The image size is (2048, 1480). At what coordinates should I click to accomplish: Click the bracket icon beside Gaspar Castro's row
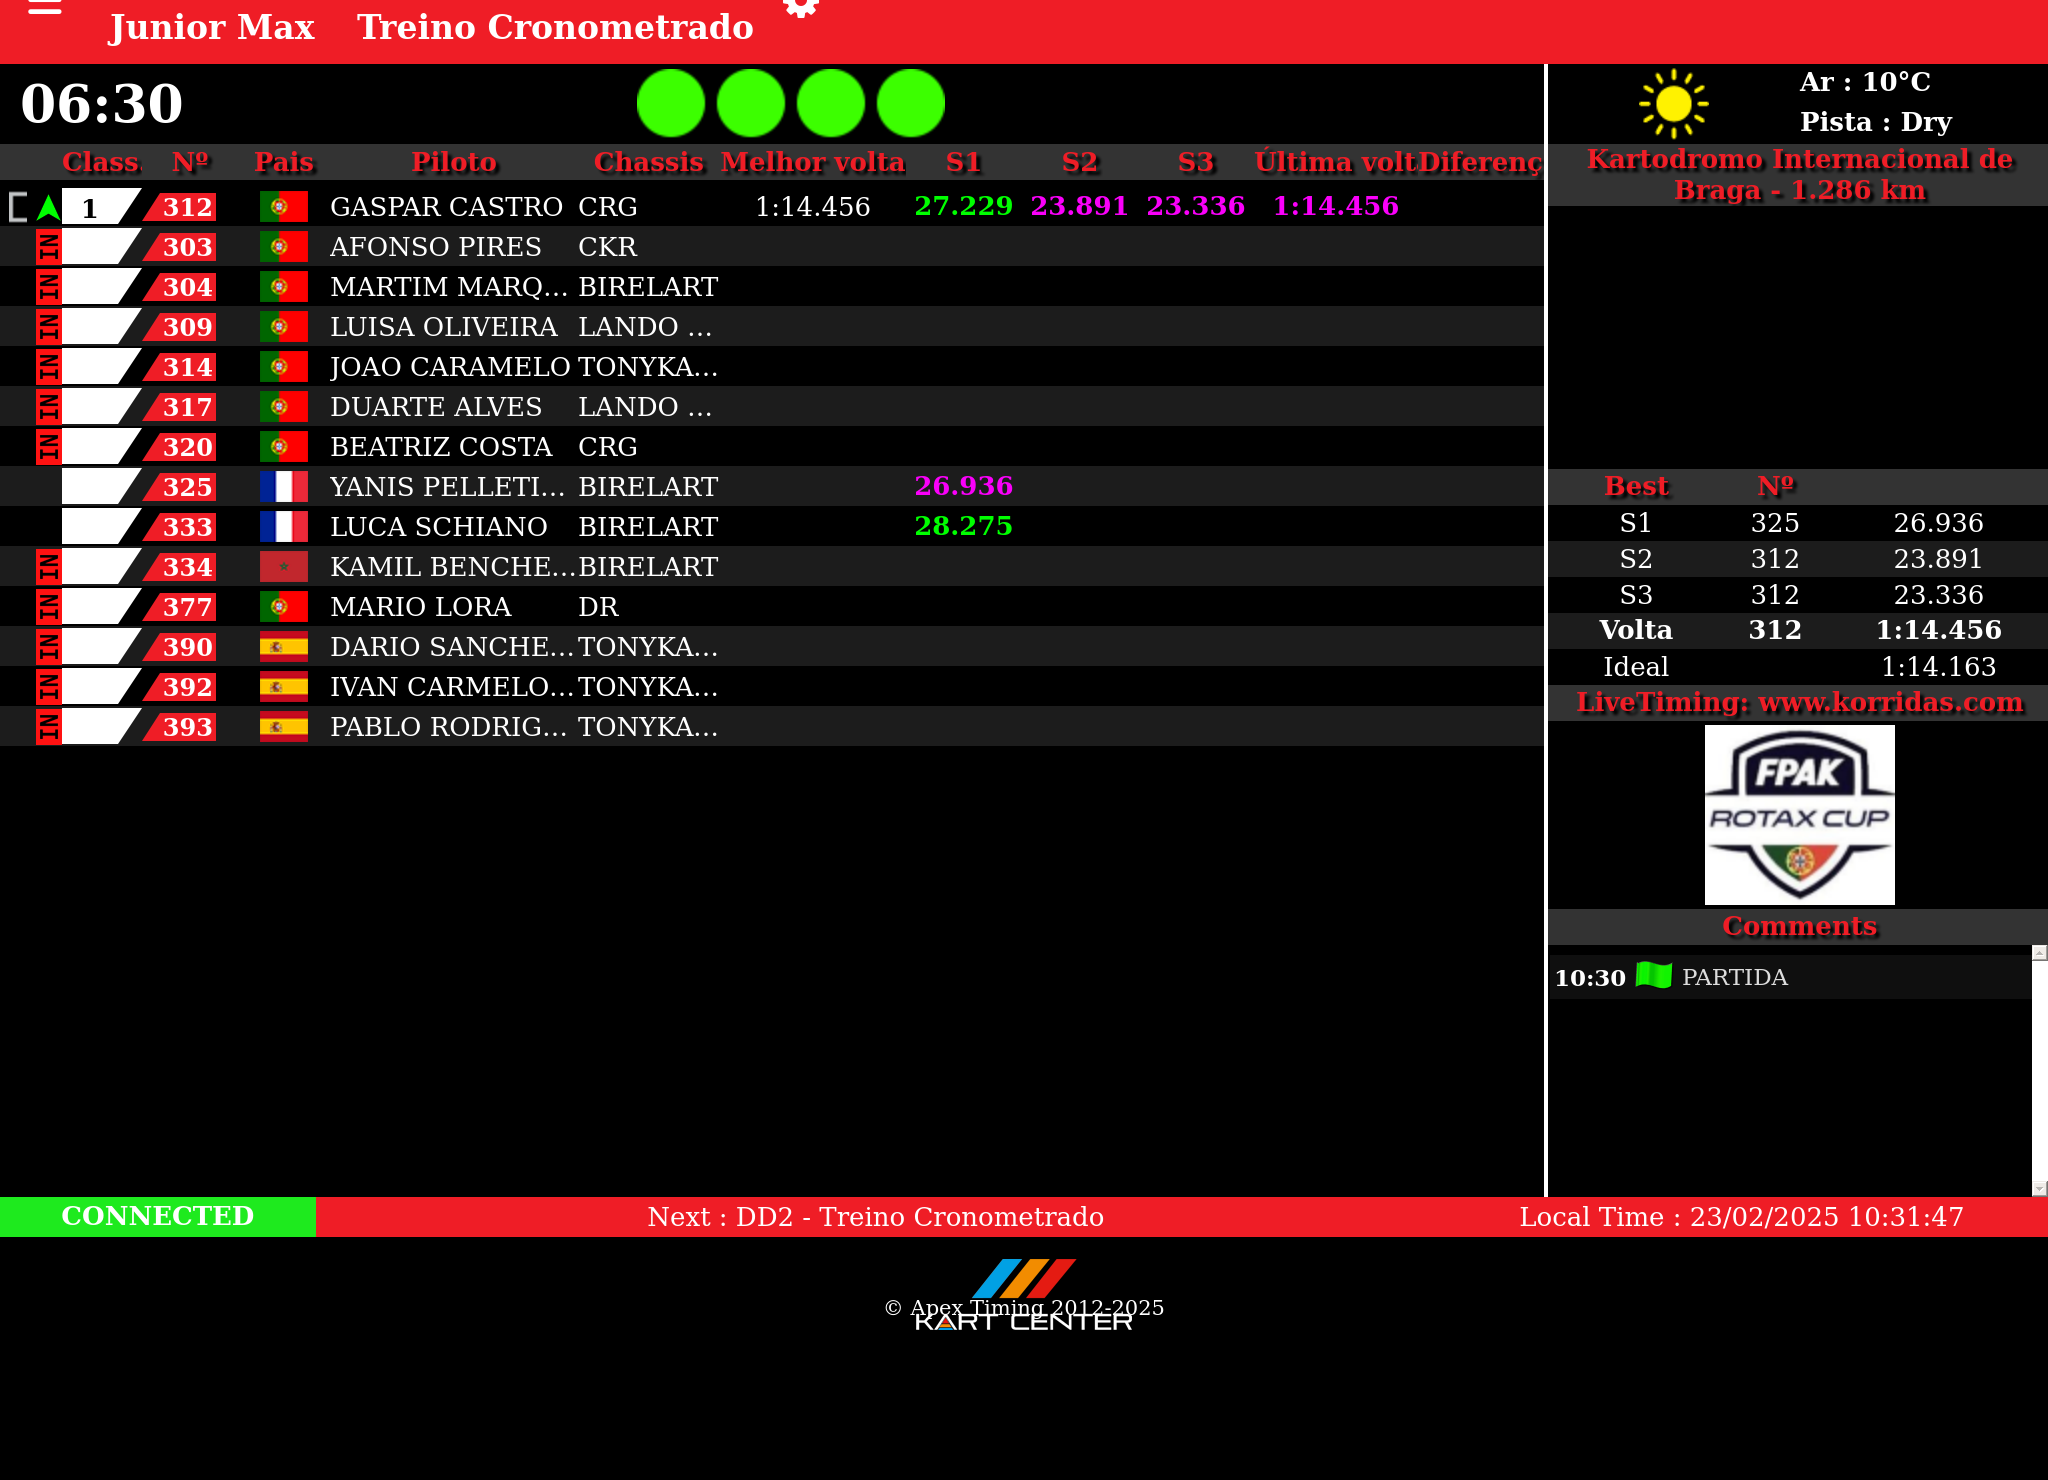[18, 207]
